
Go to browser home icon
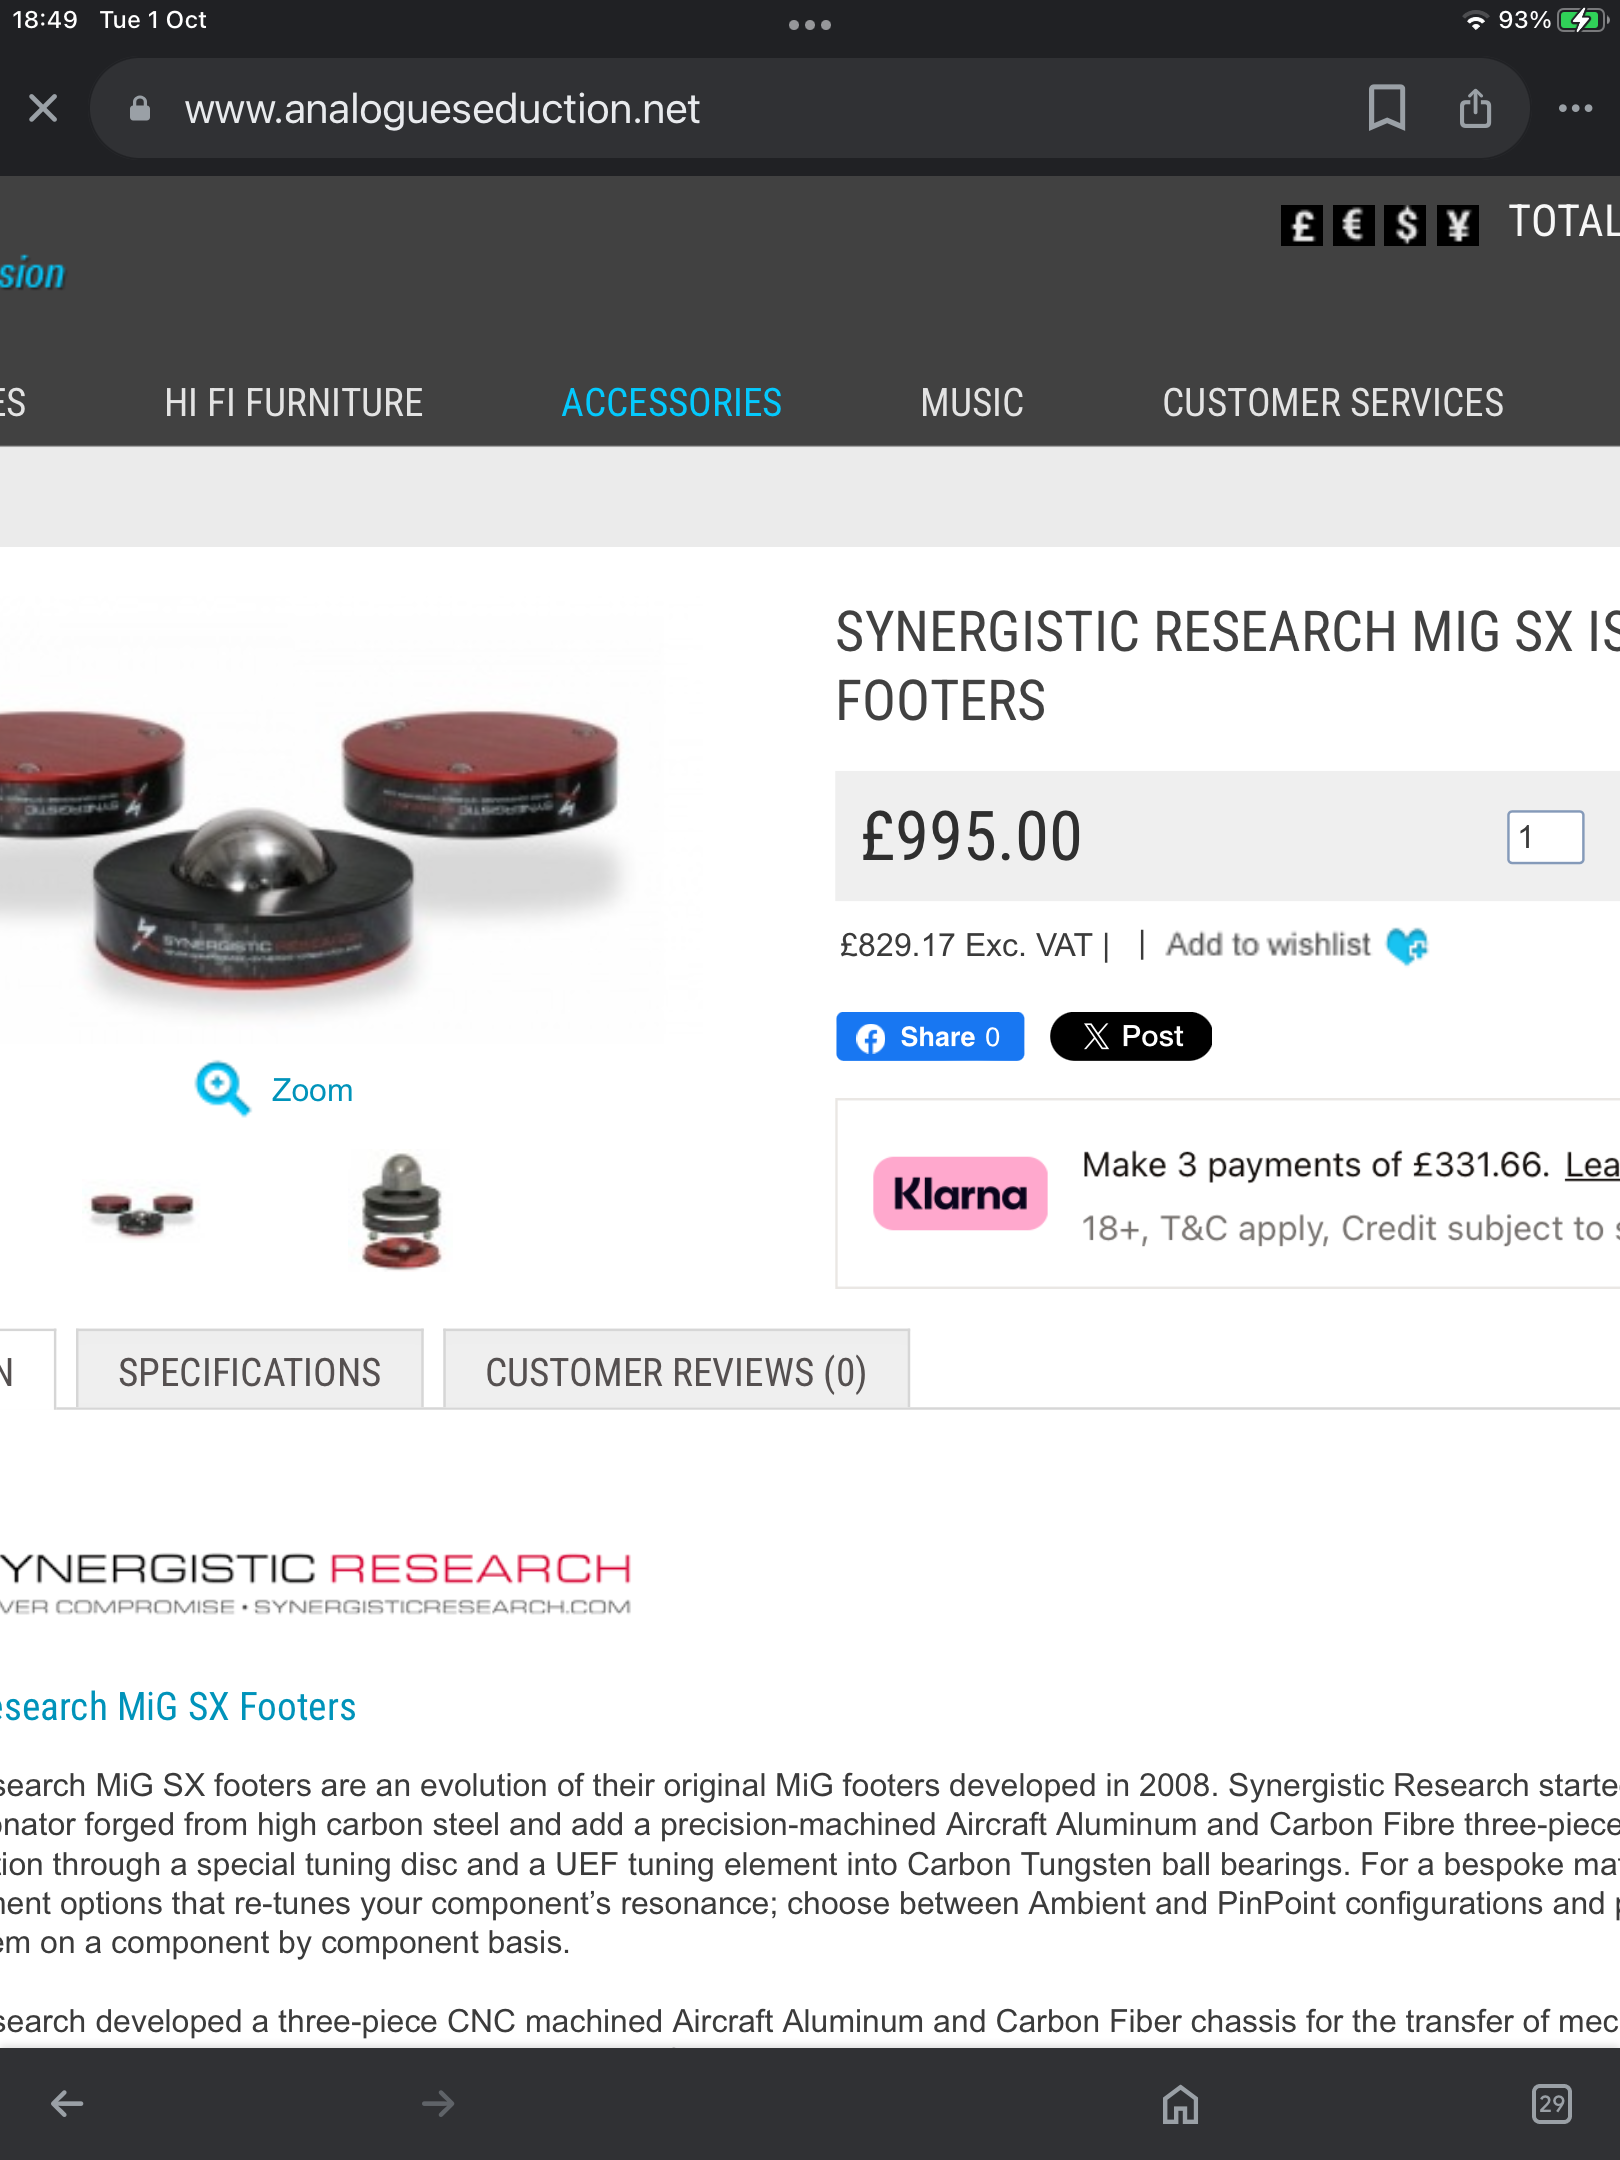[1180, 2104]
